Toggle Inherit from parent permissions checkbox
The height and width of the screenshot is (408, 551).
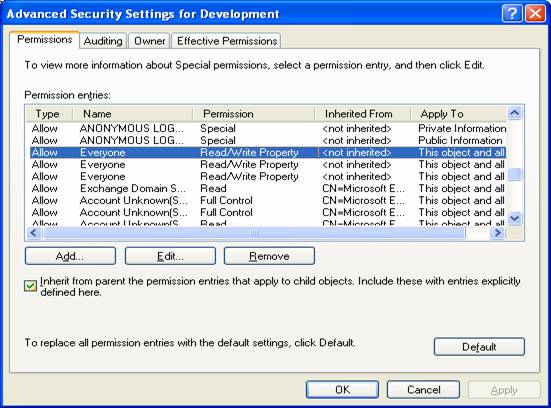(31, 286)
